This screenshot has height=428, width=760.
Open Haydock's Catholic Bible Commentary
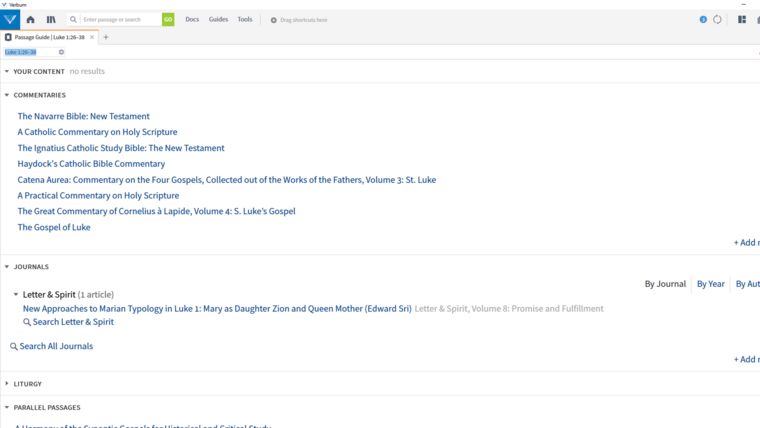tap(91, 164)
